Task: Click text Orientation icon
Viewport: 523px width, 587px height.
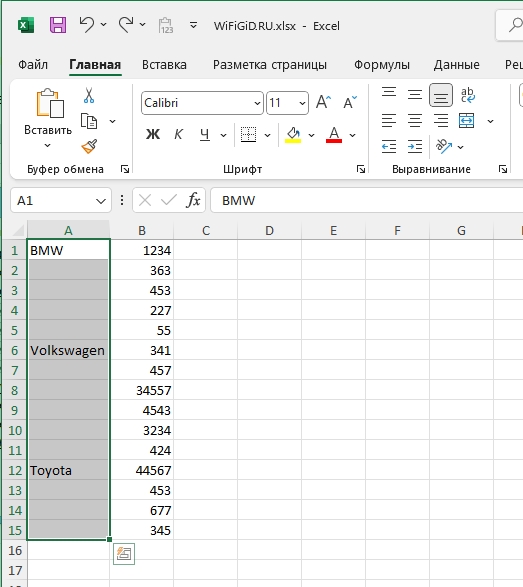Action: pyautogui.click(x=444, y=146)
